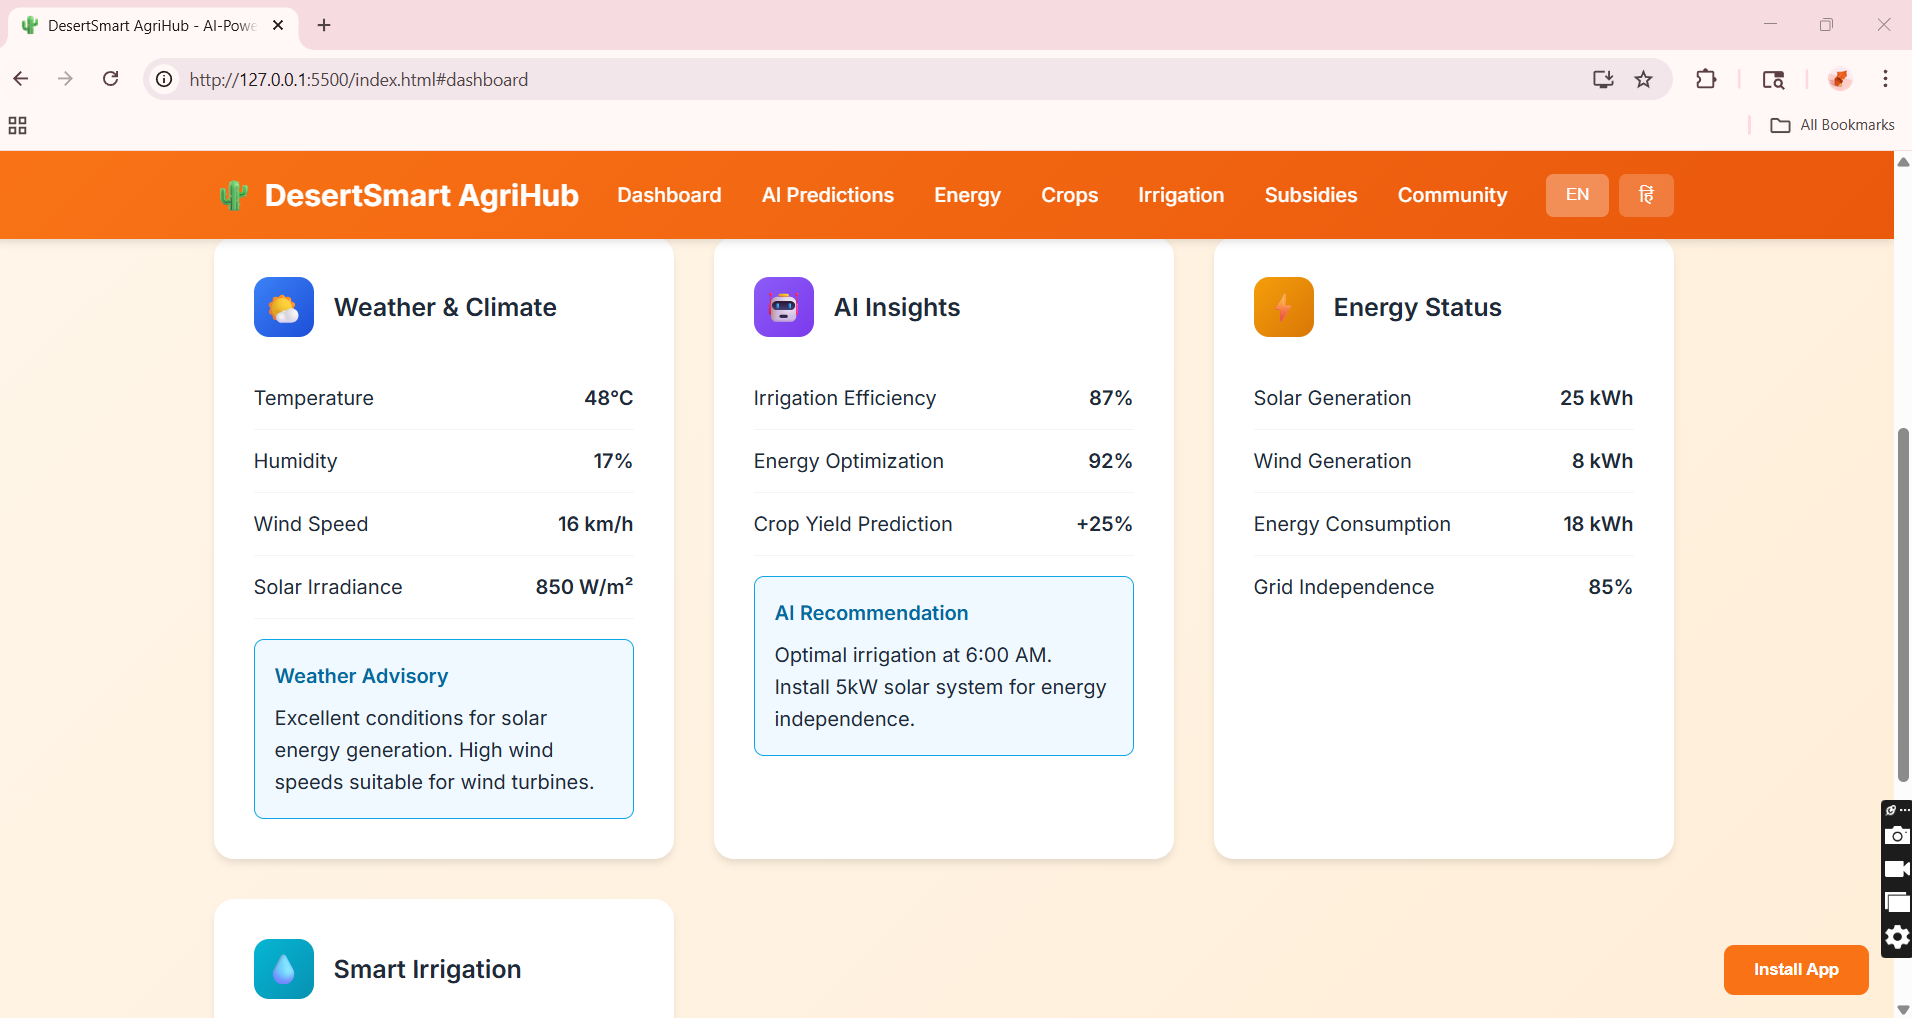
Task: Click the gallery stack icon in side toolbar
Action: [1897, 903]
